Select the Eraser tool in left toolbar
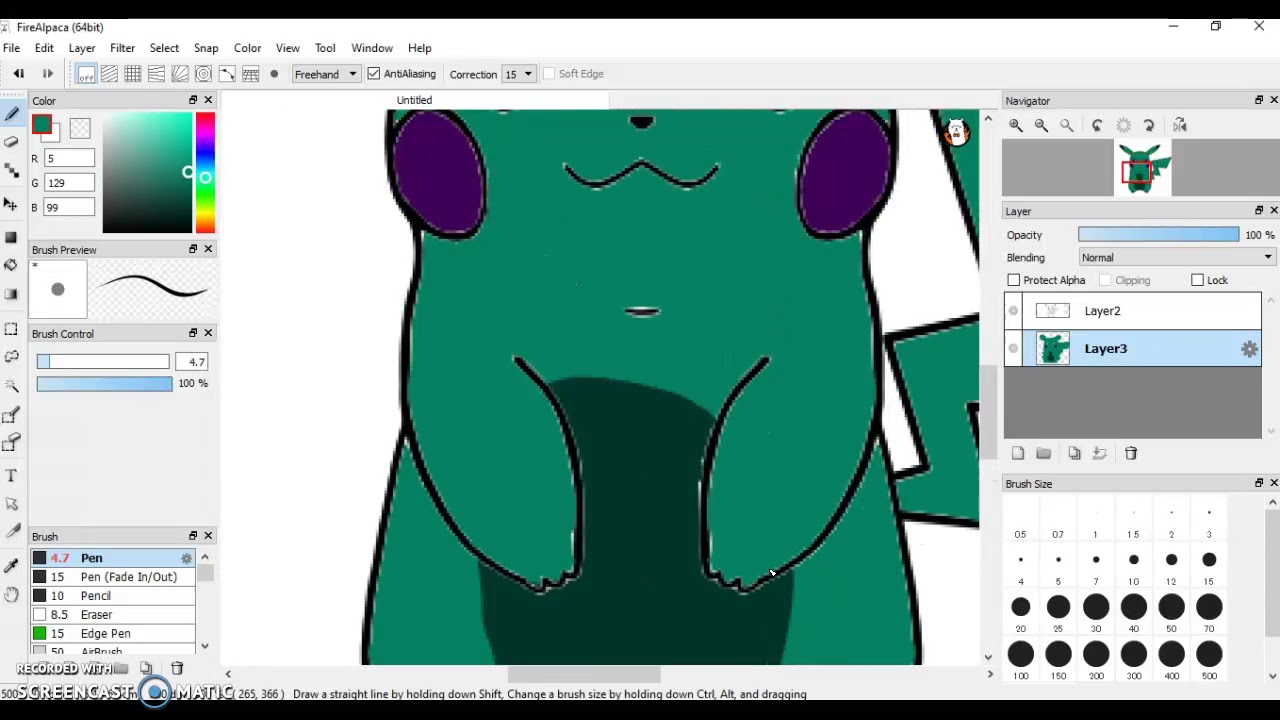Screen dimensions: 1280x720 pyautogui.click(x=11, y=142)
